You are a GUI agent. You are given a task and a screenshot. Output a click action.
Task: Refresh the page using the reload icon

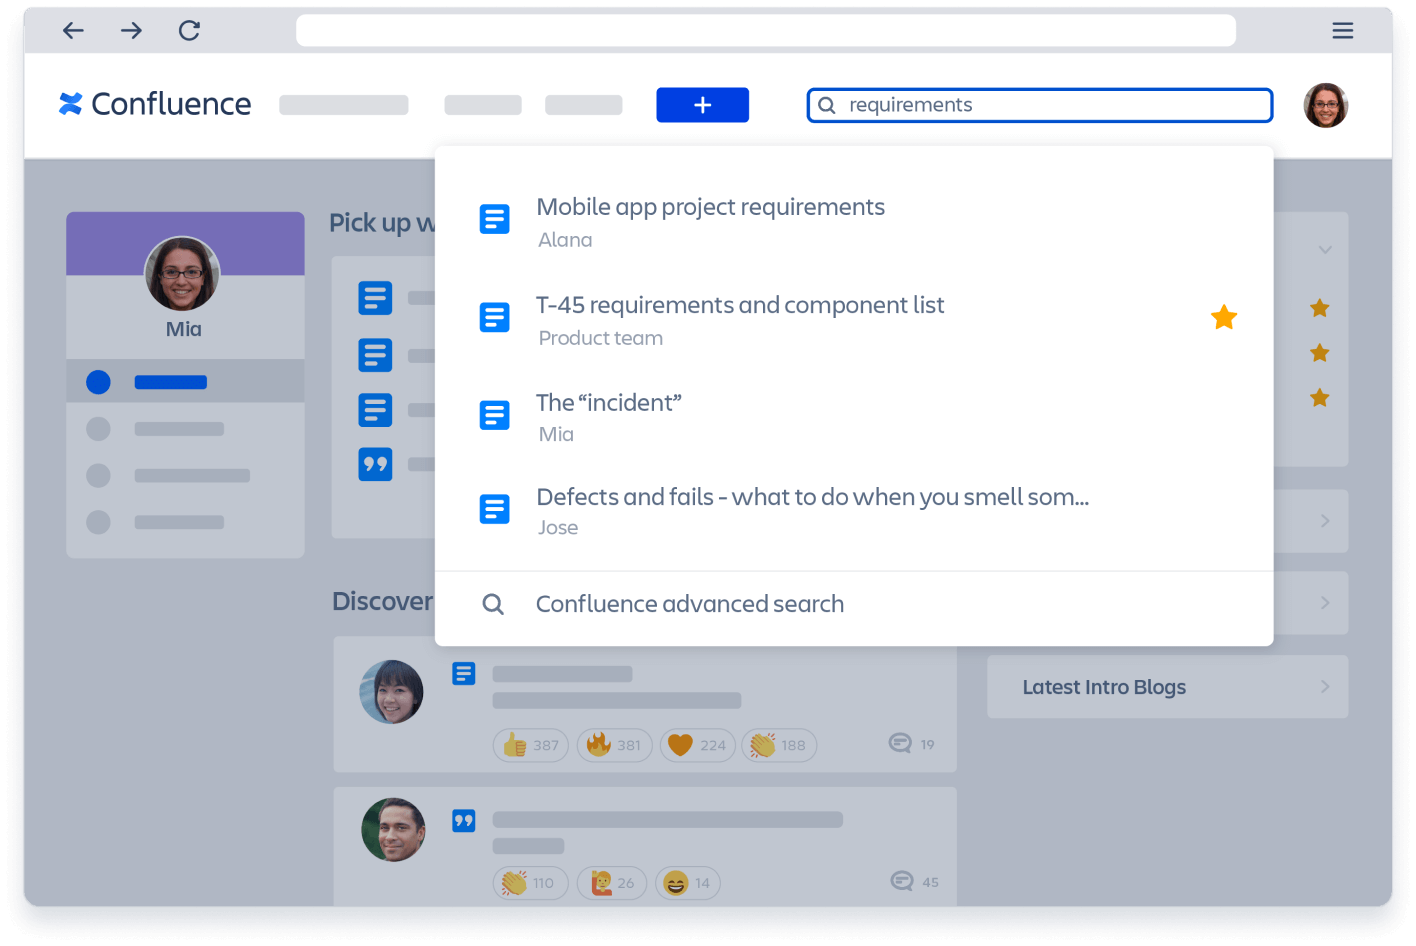(189, 30)
